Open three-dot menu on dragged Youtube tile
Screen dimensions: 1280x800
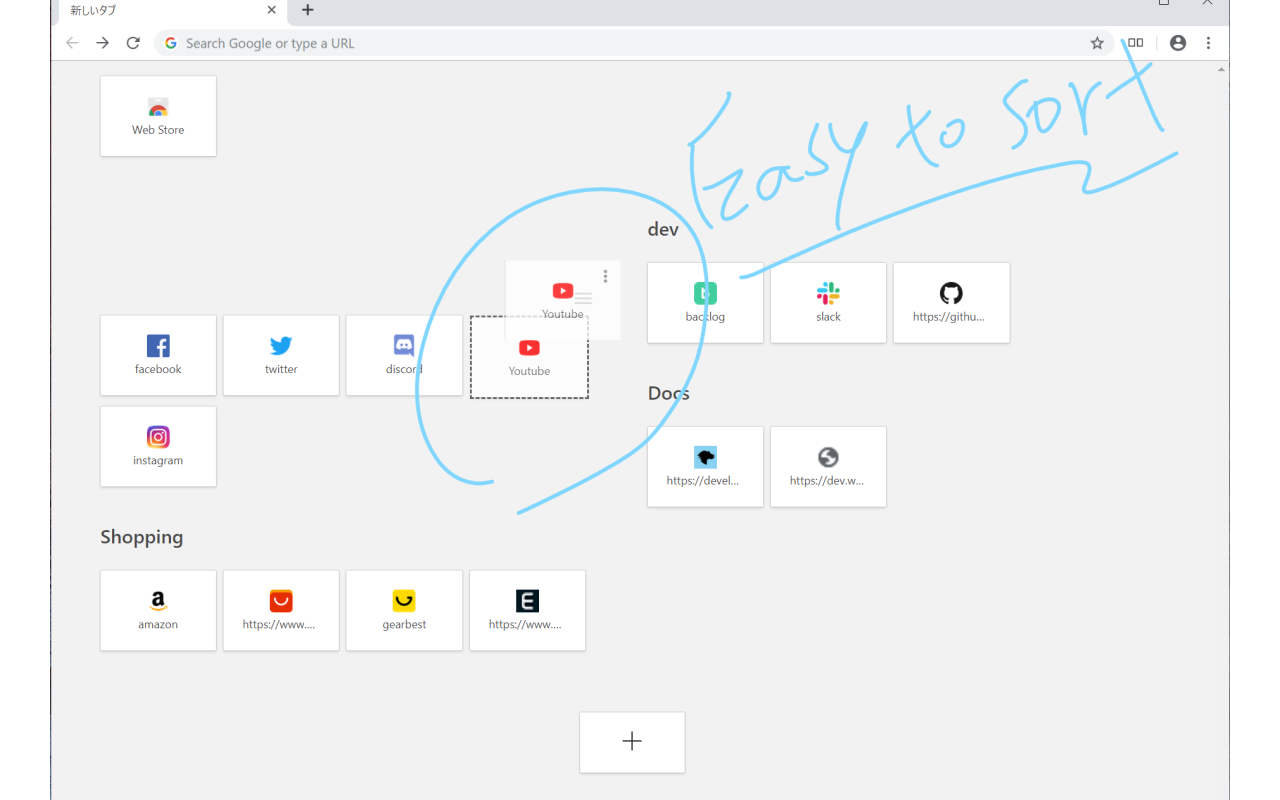click(606, 276)
